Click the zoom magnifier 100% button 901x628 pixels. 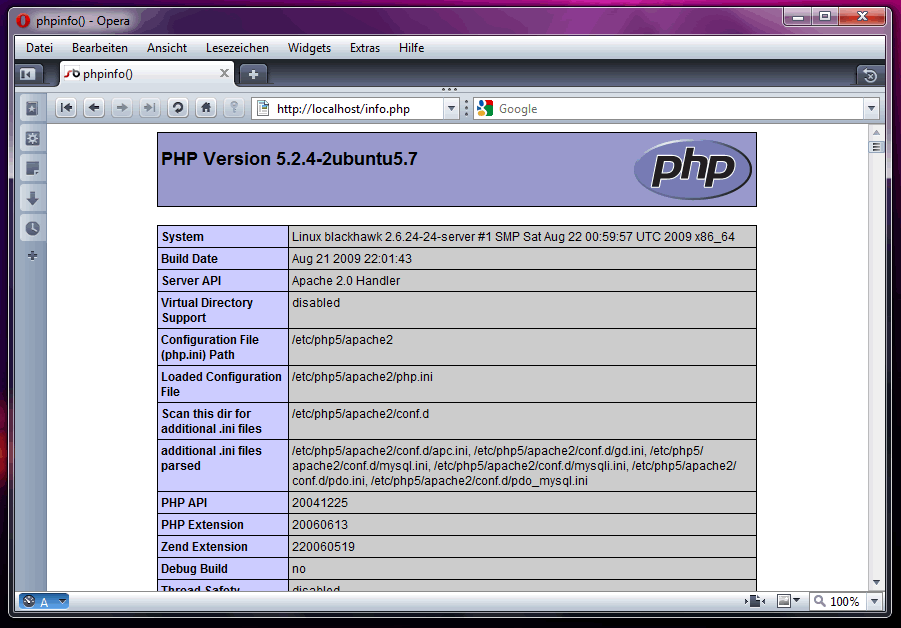coord(837,602)
